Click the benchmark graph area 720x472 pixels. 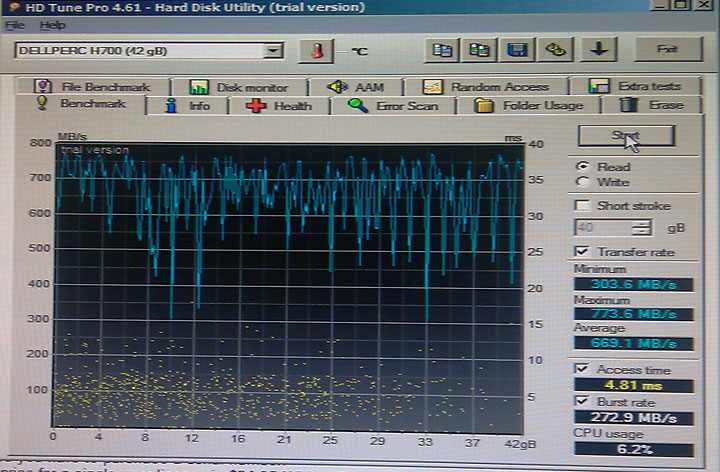tap(289, 288)
